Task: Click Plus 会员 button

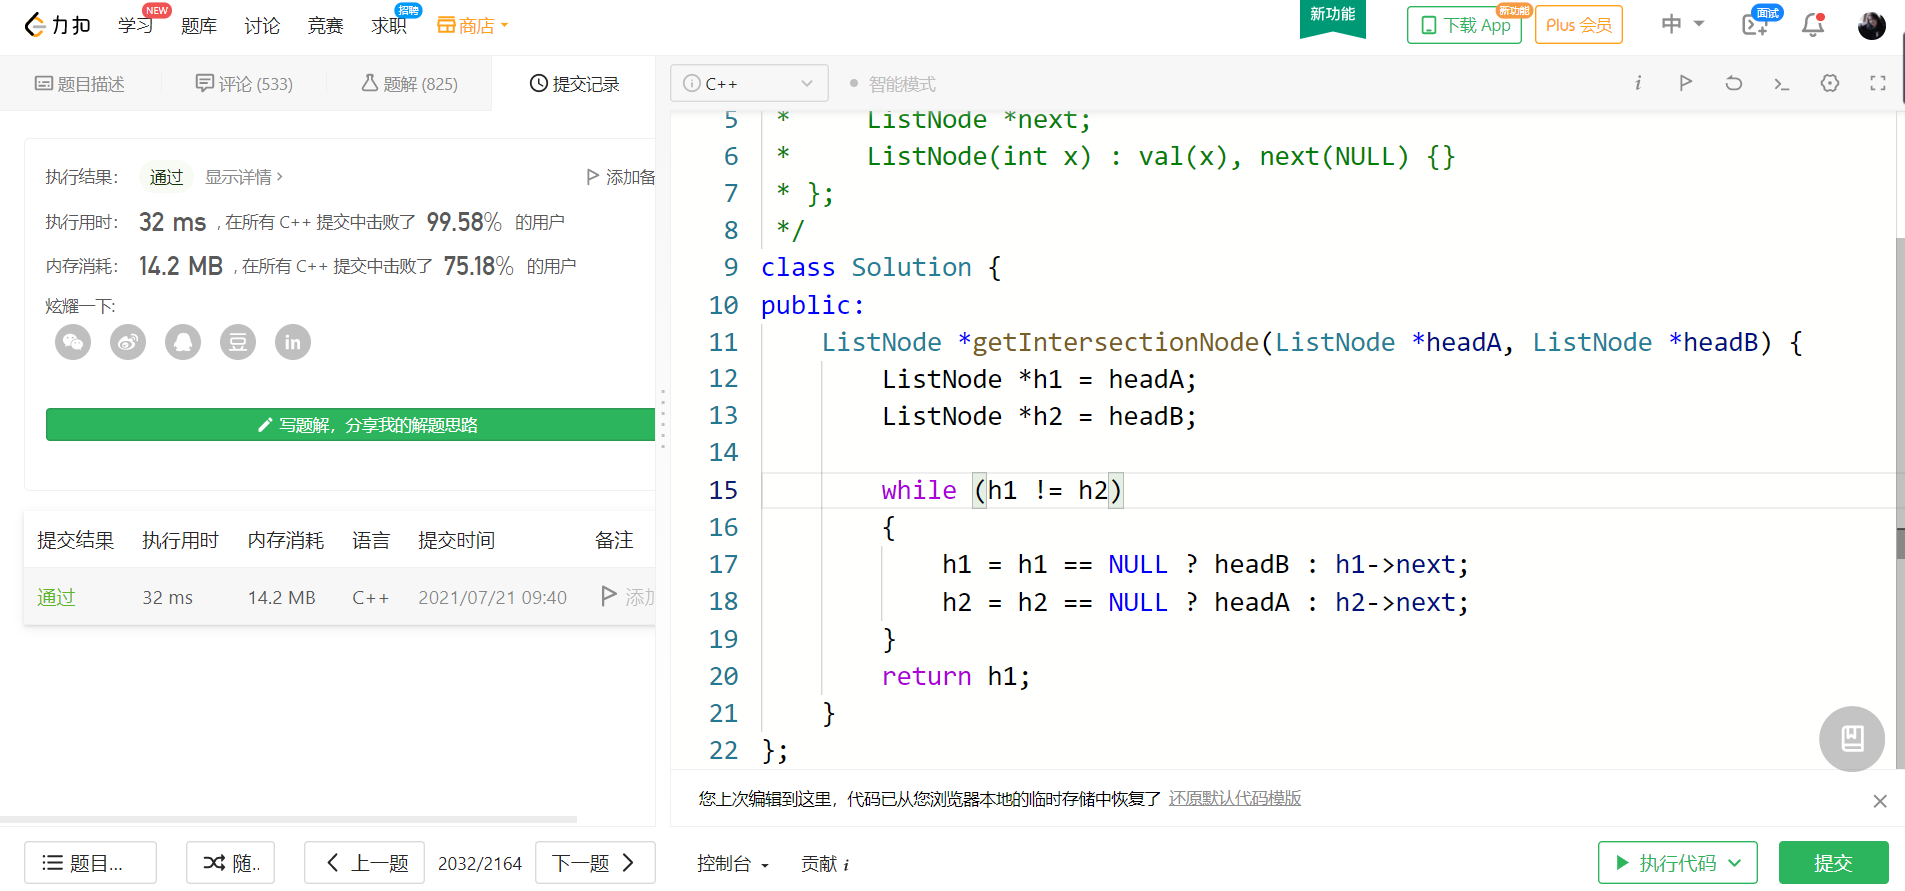Action: click(x=1579, y=25)
